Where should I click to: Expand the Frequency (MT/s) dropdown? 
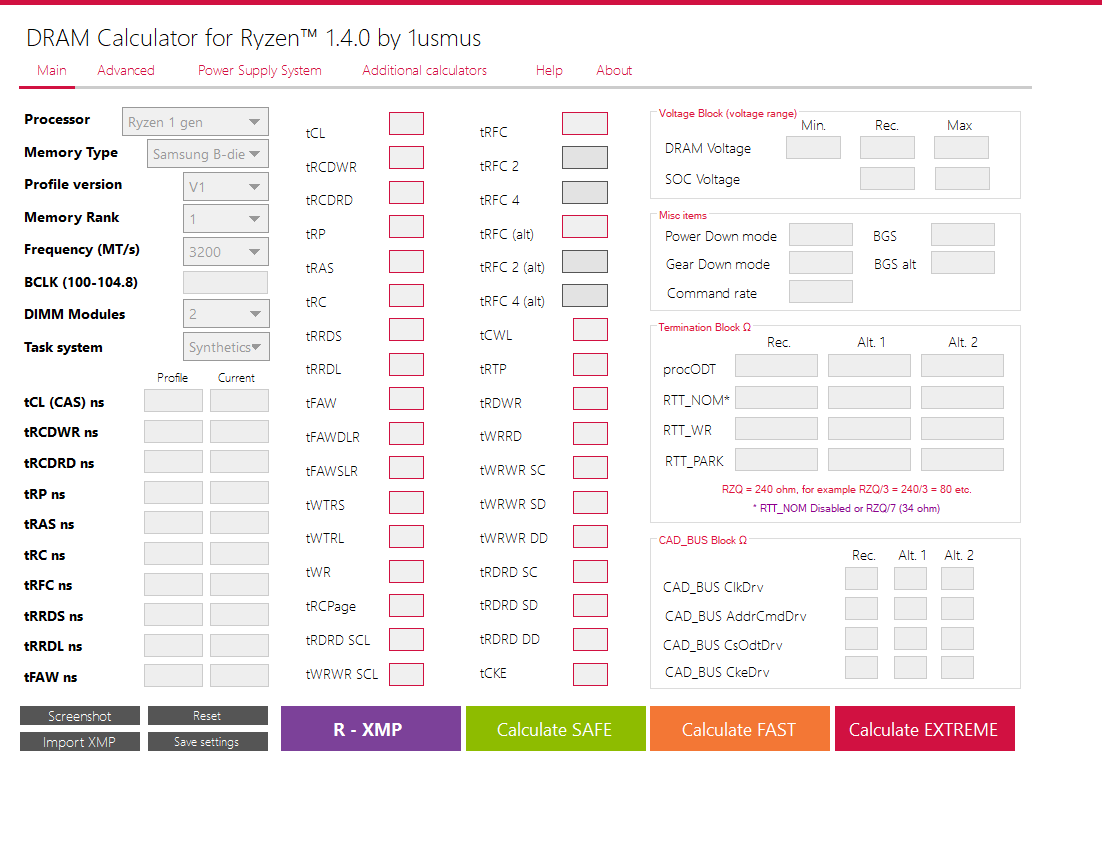coord(226,252)
